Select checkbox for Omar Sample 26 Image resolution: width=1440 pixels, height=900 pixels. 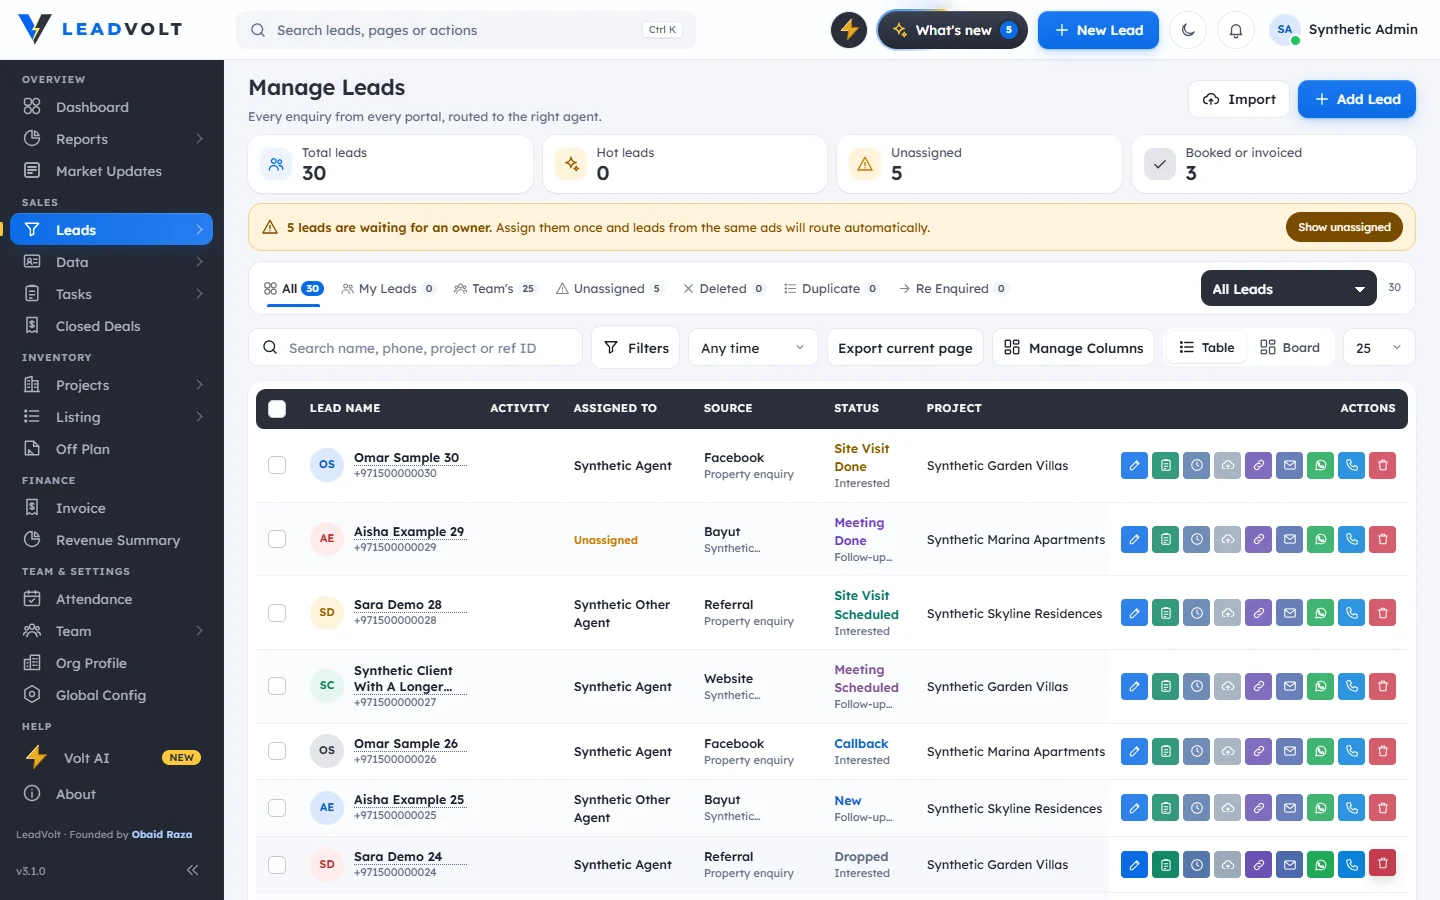[x=277, y=751]
